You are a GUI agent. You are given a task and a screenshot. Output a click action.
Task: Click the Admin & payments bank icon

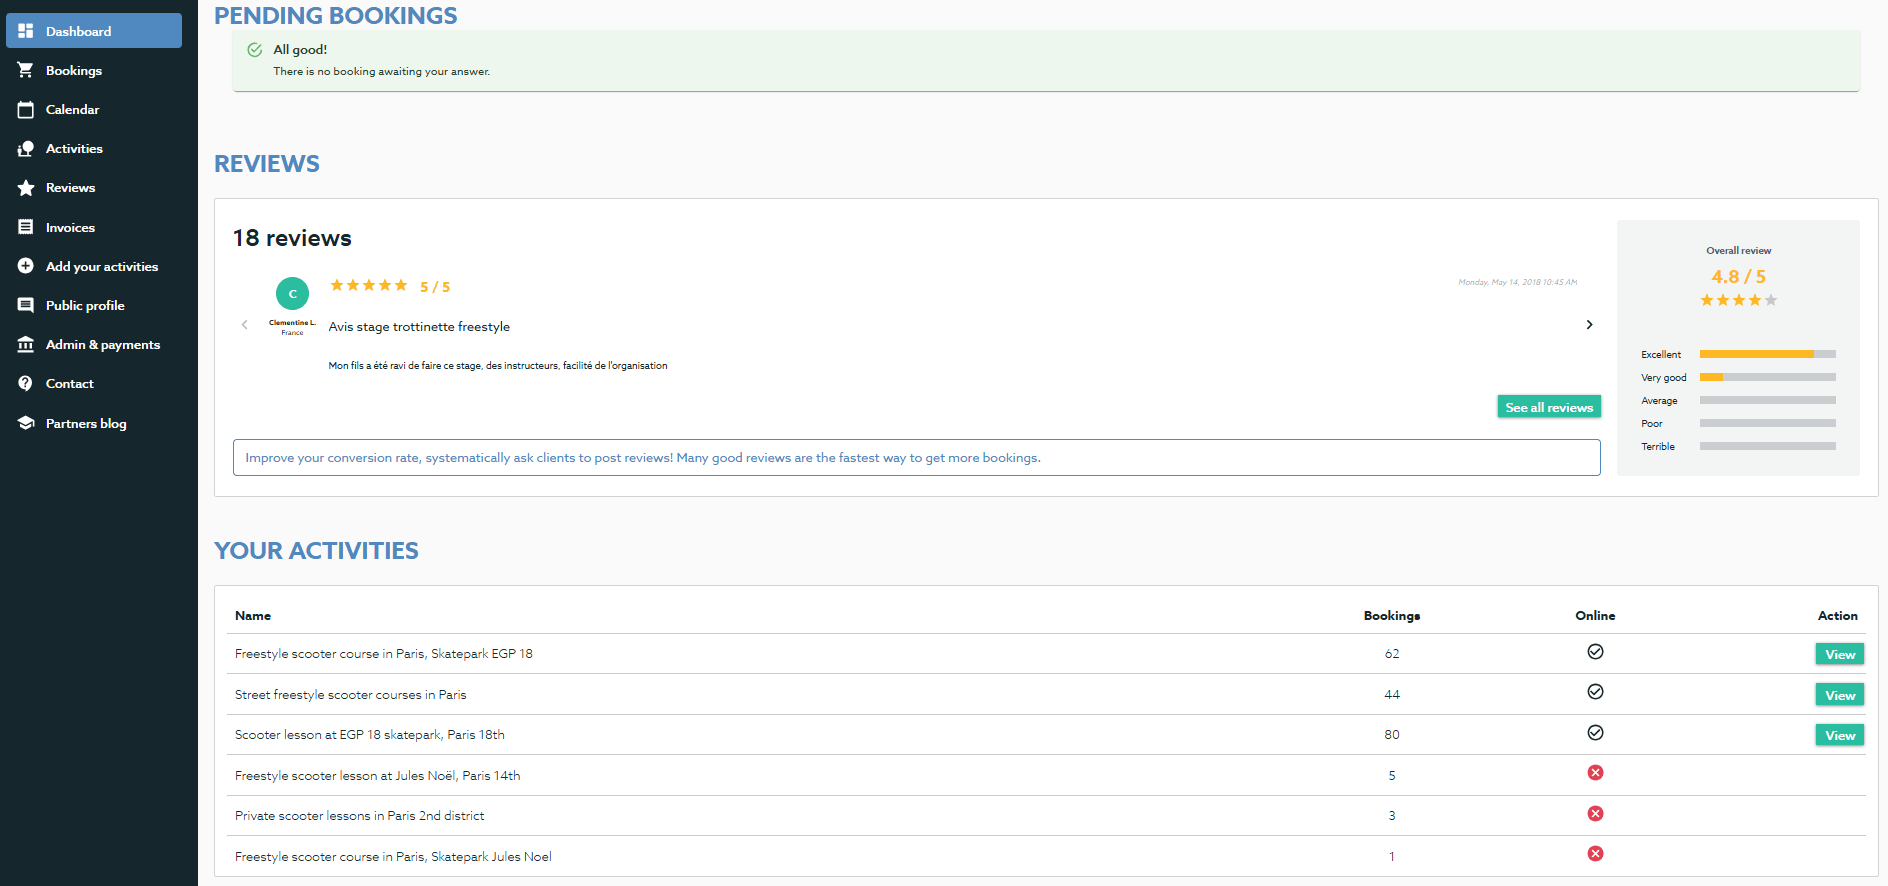26,344
